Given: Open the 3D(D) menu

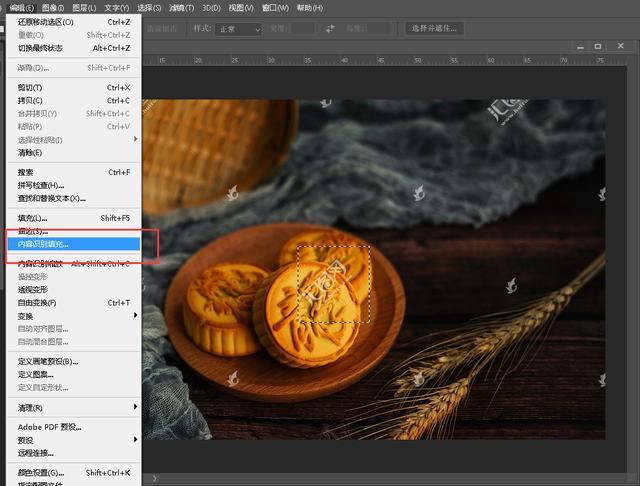Looking at the screenshot, I should click(x=211, y=8).
